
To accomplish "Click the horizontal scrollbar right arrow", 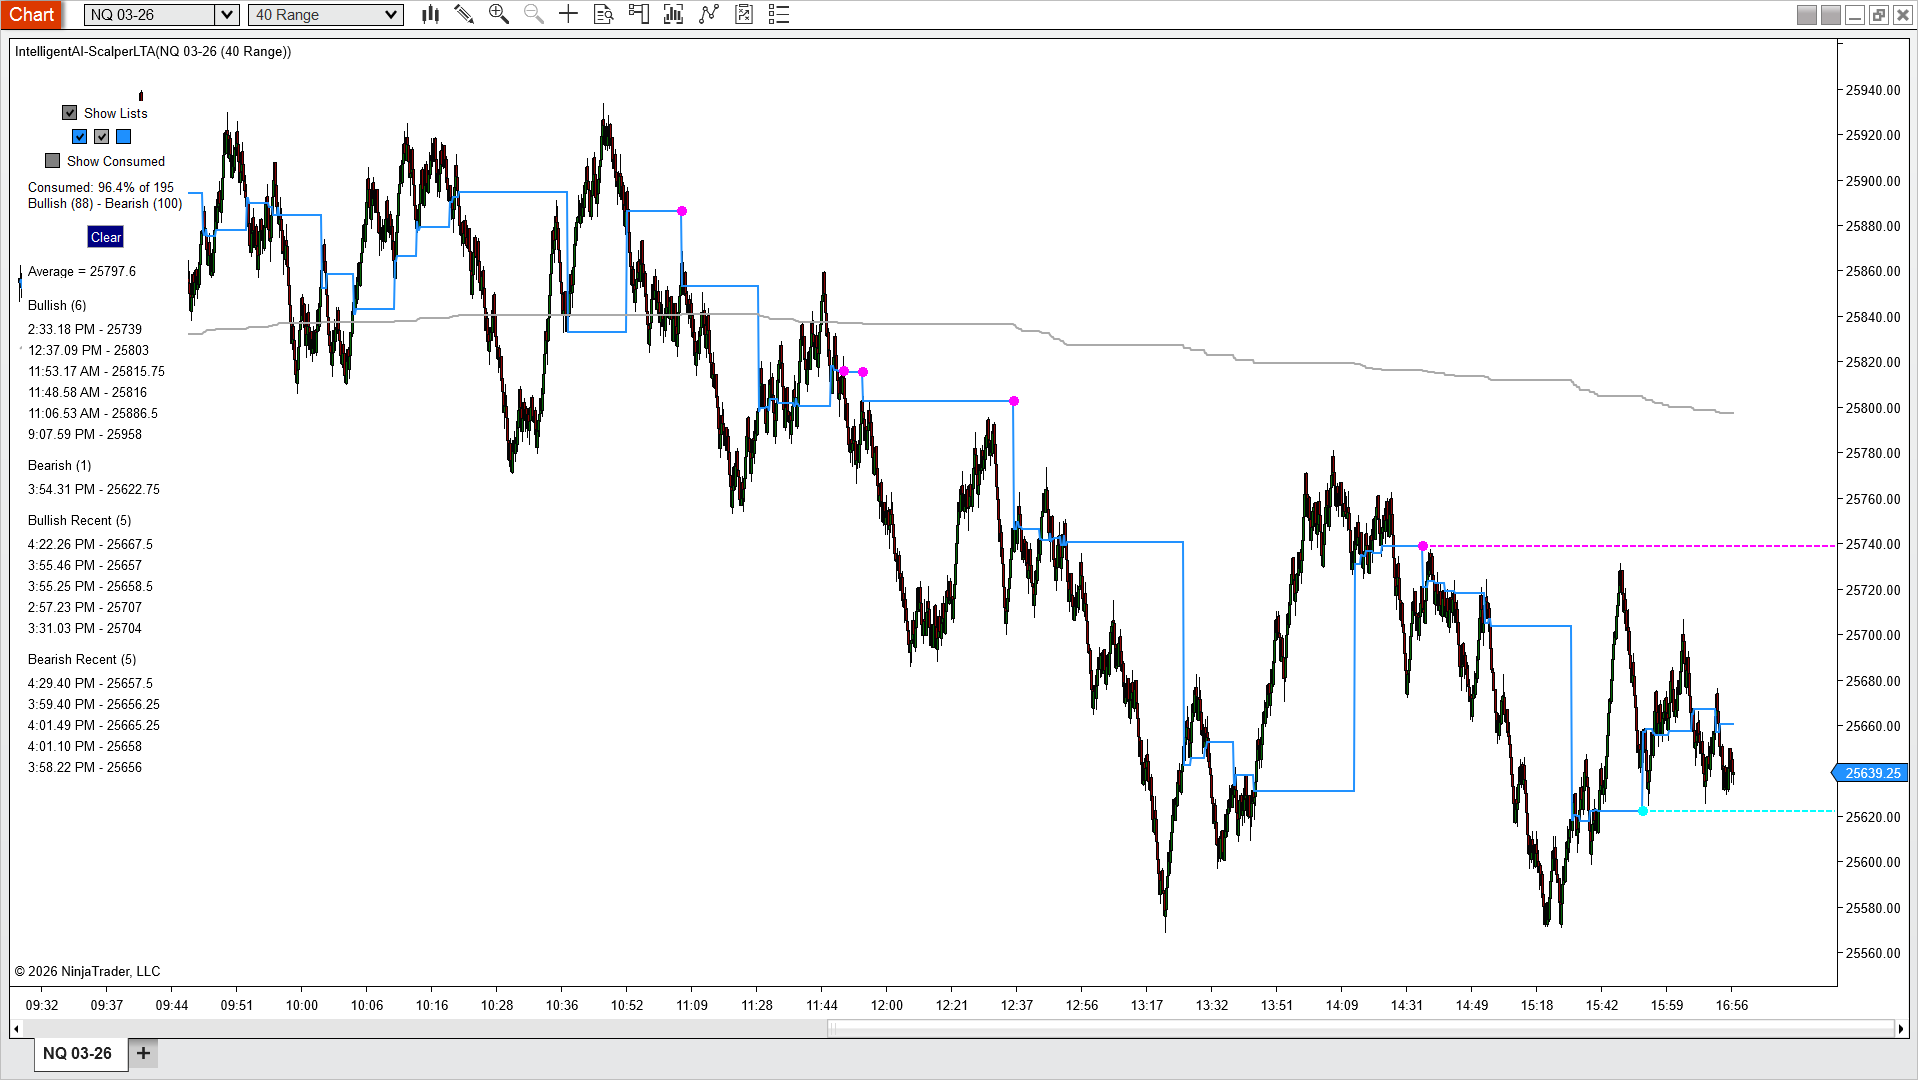I will [1900, 1028].
